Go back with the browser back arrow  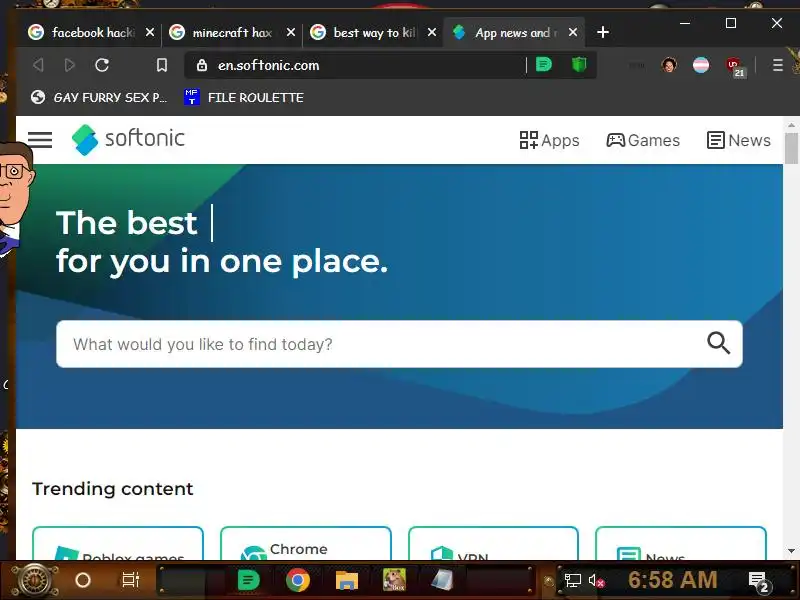38,65
